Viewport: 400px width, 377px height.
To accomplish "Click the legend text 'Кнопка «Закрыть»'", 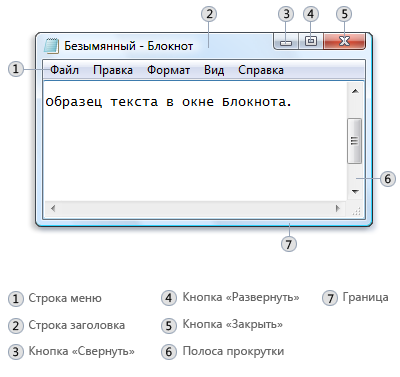I will coord(233,324).
